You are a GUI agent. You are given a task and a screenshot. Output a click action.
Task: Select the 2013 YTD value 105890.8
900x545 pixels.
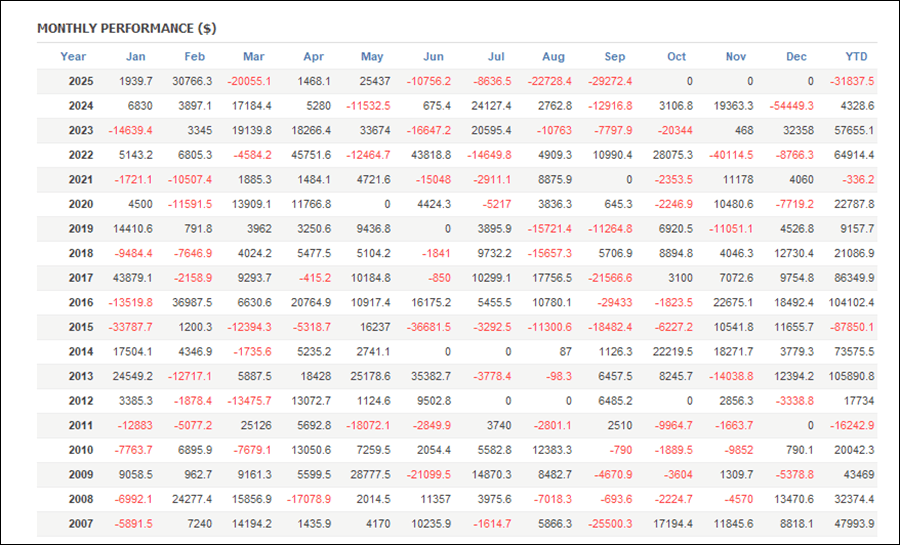click(x=850, y=376)
